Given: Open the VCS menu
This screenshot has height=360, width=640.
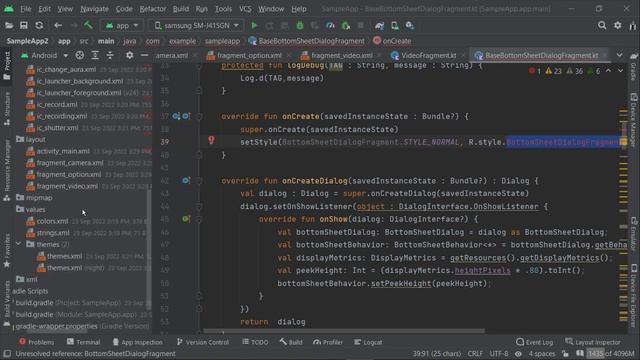Looking at the screenshot, I should (245, 9).
